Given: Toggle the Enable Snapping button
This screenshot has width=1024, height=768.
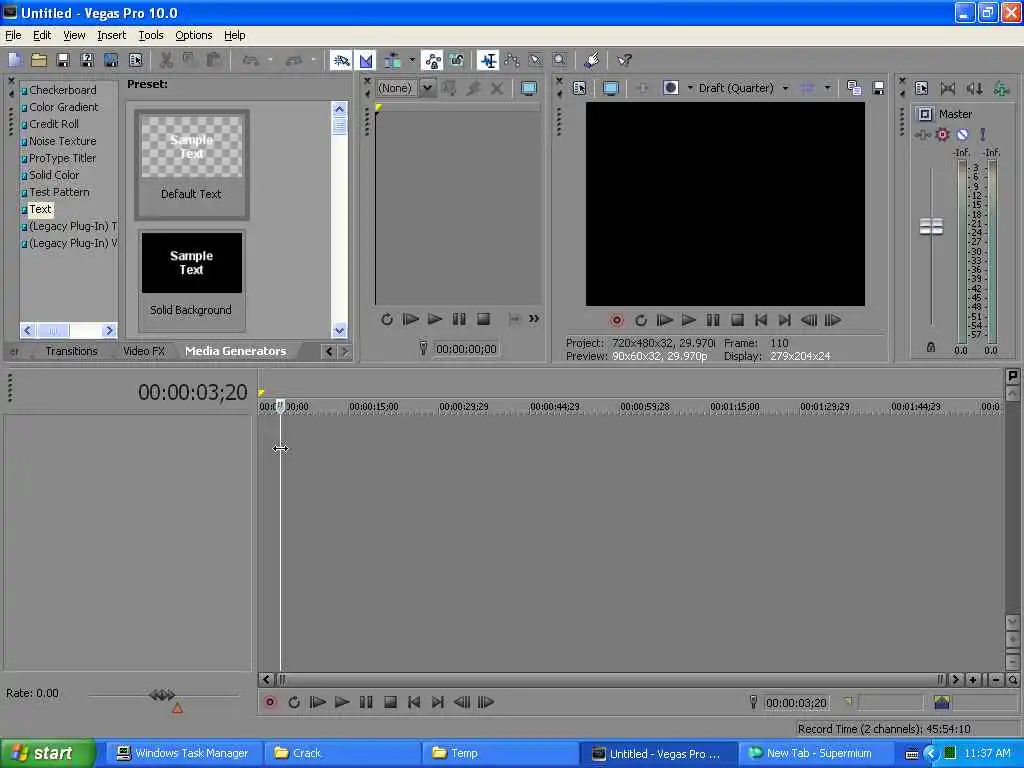Looking at the screenshot, I should pos(341,61).
